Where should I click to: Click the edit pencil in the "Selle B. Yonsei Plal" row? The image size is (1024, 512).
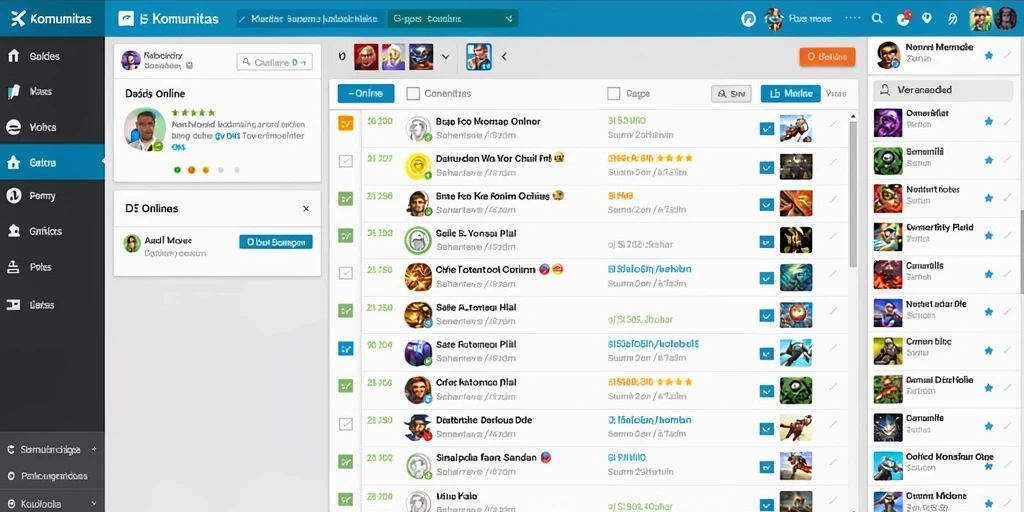click(x=833, y=236)
